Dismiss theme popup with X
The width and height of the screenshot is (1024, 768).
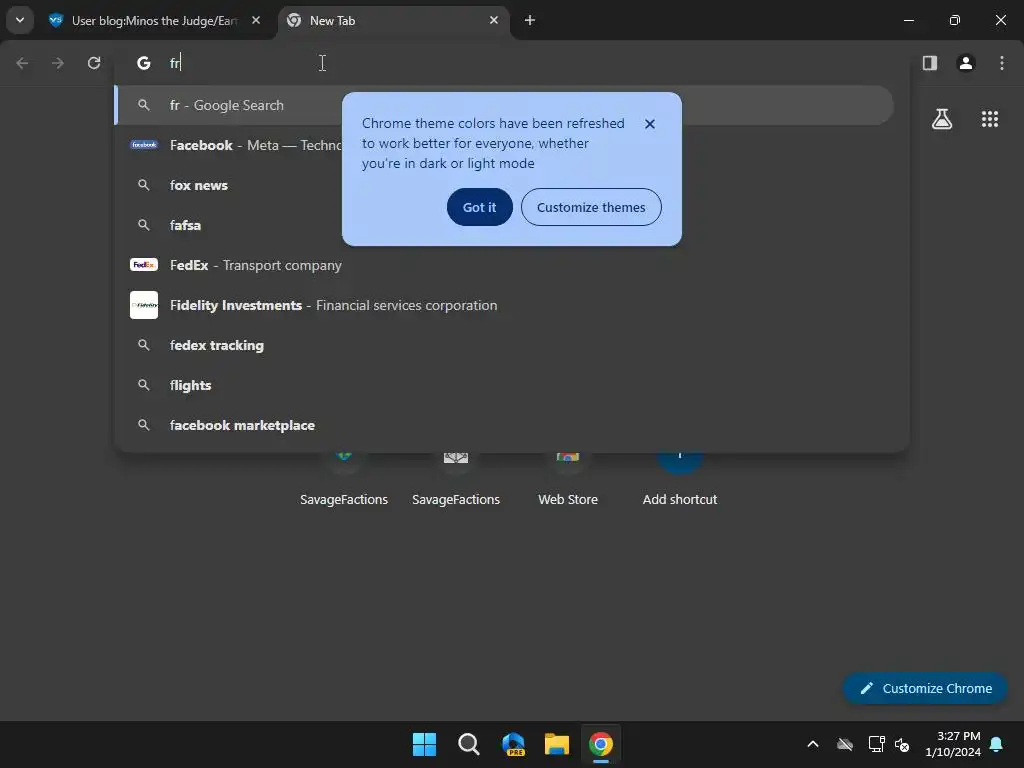click(649, 124)
